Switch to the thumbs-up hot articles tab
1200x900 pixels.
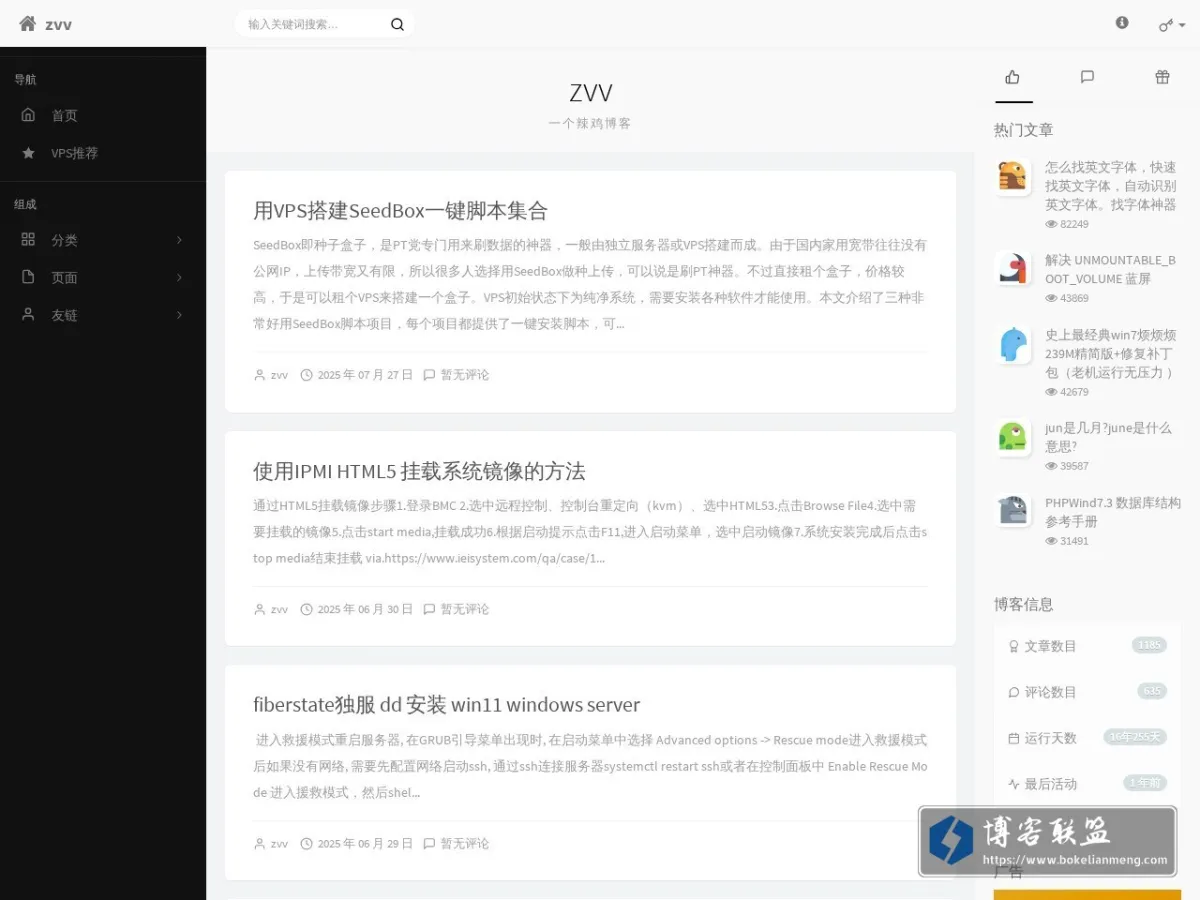[x=1013, y=77]
